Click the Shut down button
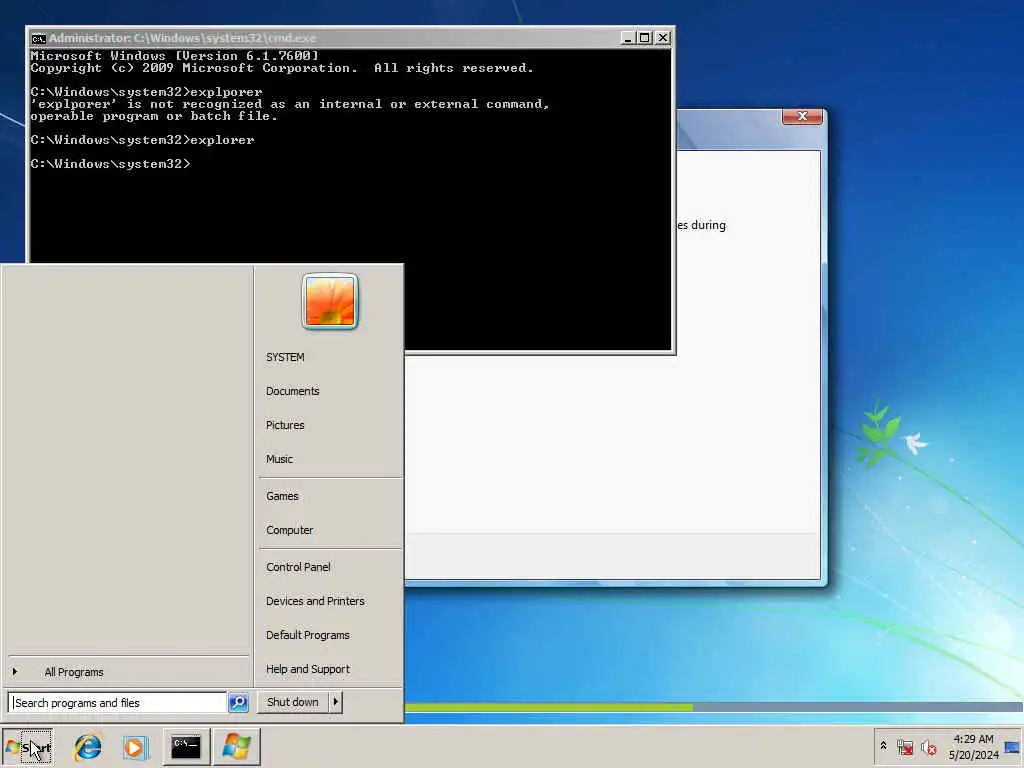The image size is (1024, 768). 293,702
